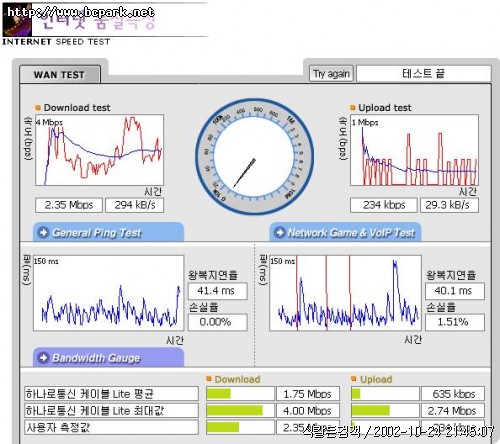The height and width of the screenshot is (444, 500).
Task: Click the INTERNET SPEED TEST title text
Action: pos(56,42)
